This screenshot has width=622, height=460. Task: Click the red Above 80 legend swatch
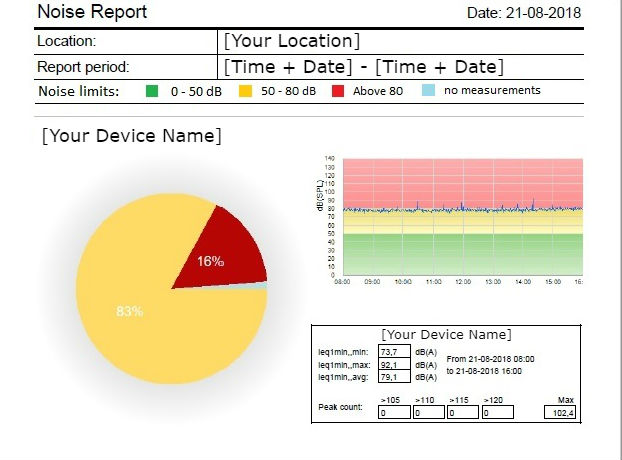tap(337, 91)
